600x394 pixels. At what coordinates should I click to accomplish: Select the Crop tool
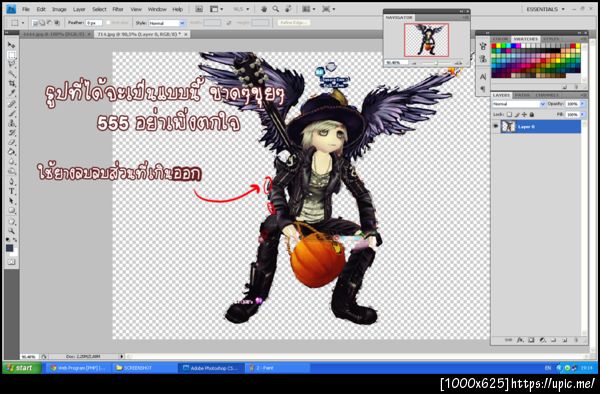pos(11,83)
